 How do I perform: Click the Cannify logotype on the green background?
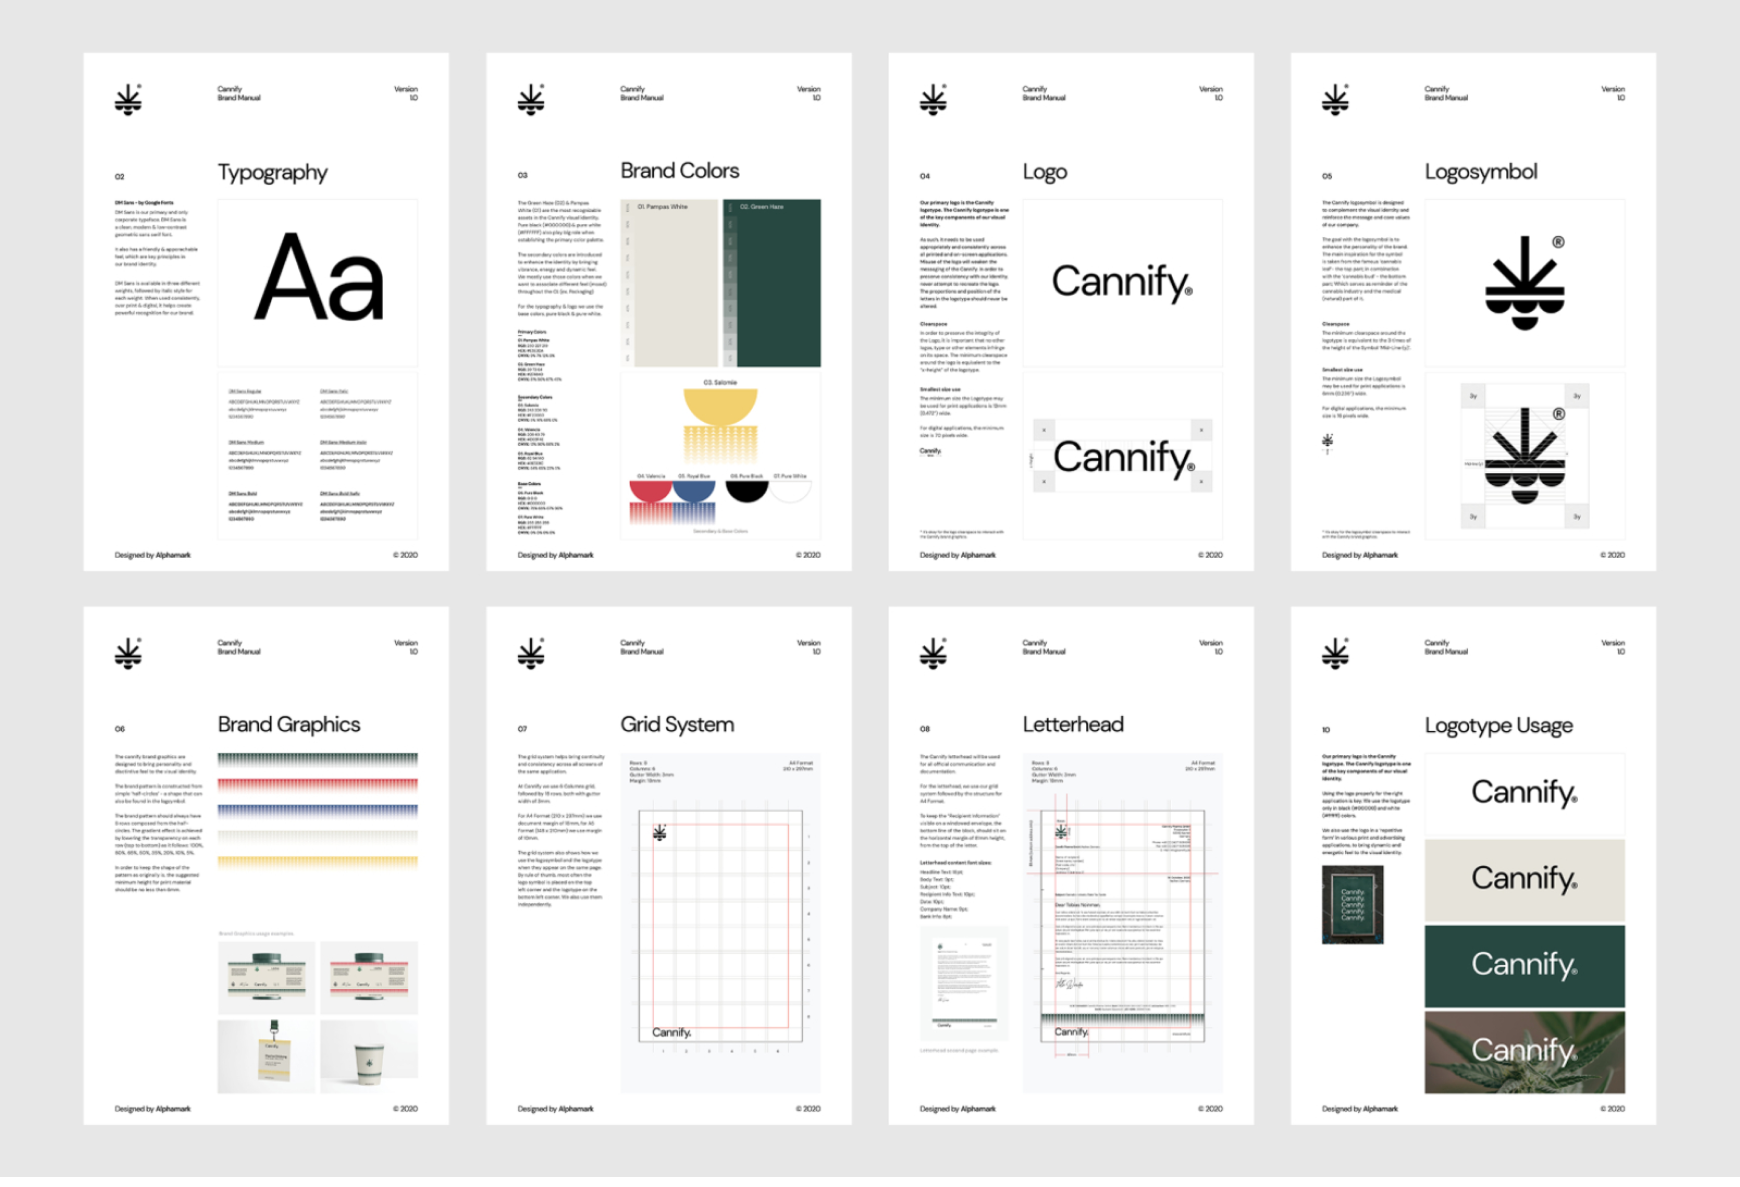1524,965
